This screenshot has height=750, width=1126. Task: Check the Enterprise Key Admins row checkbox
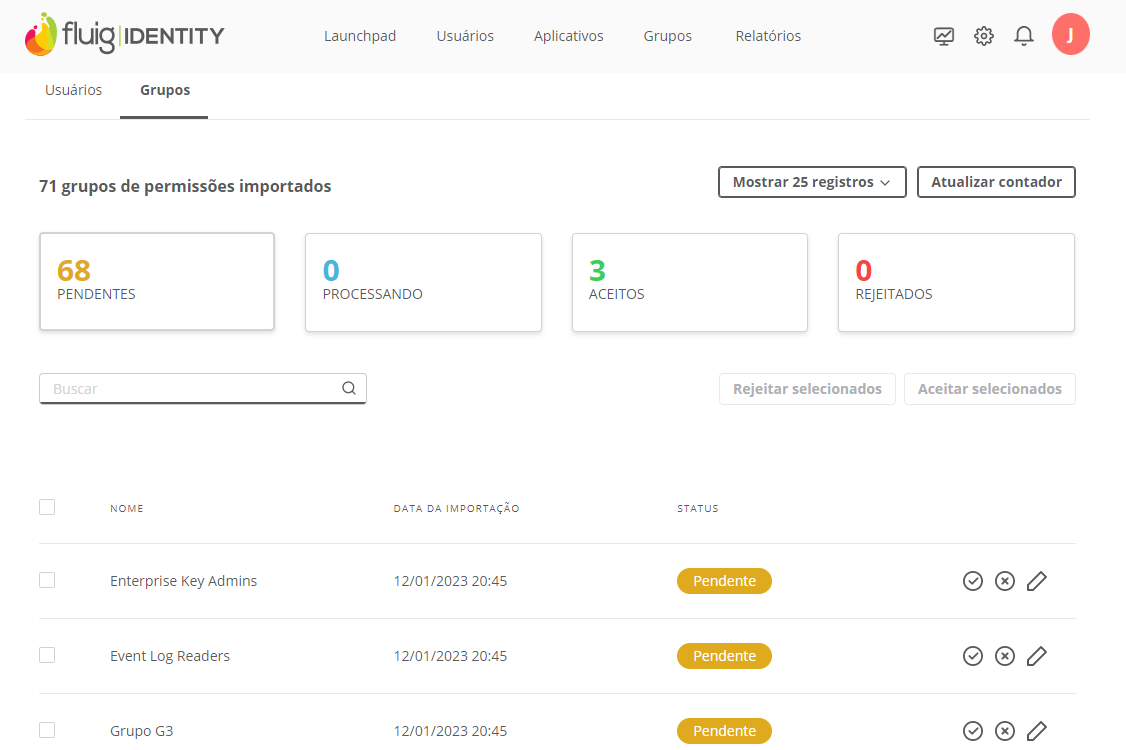47,580
